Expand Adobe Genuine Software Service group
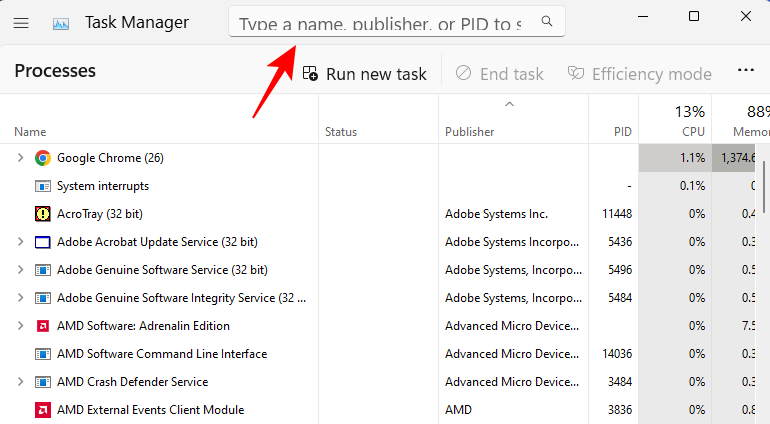 point(20,270)
